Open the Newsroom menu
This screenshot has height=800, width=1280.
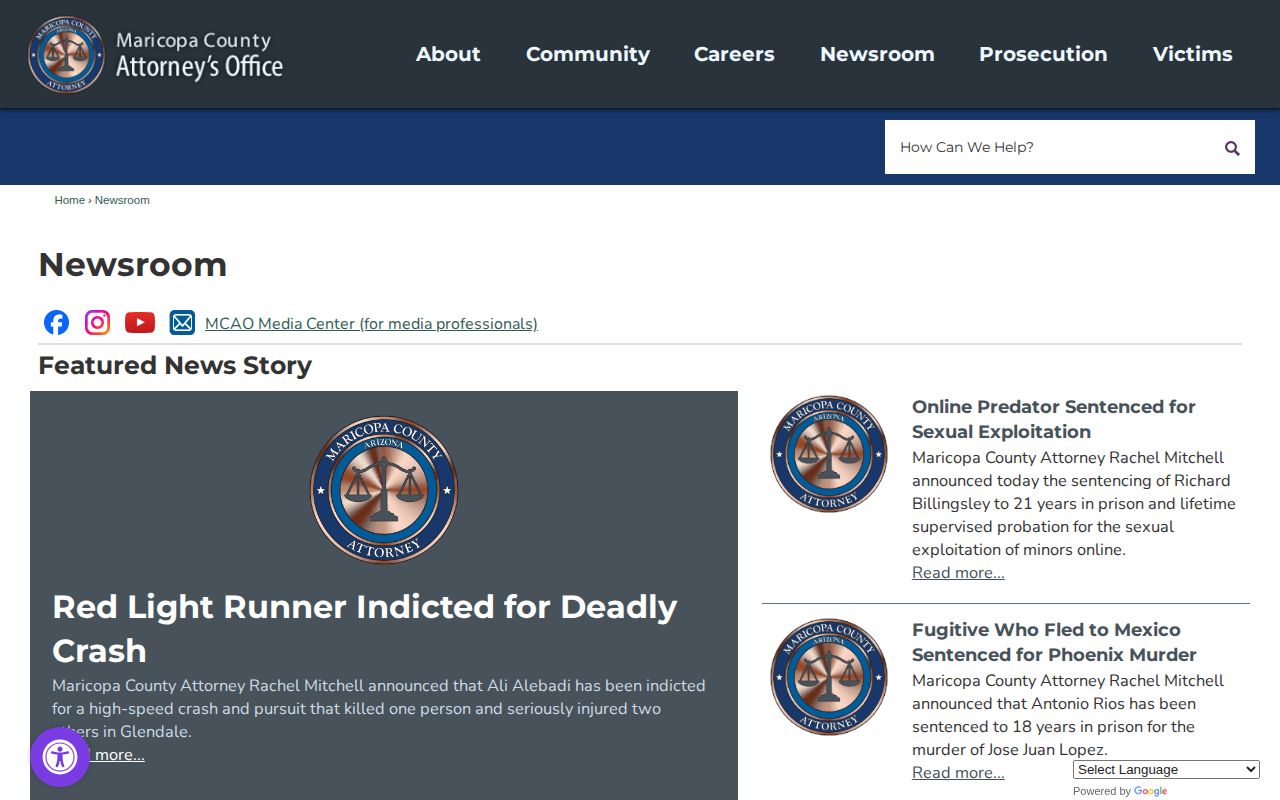point(877,54)
